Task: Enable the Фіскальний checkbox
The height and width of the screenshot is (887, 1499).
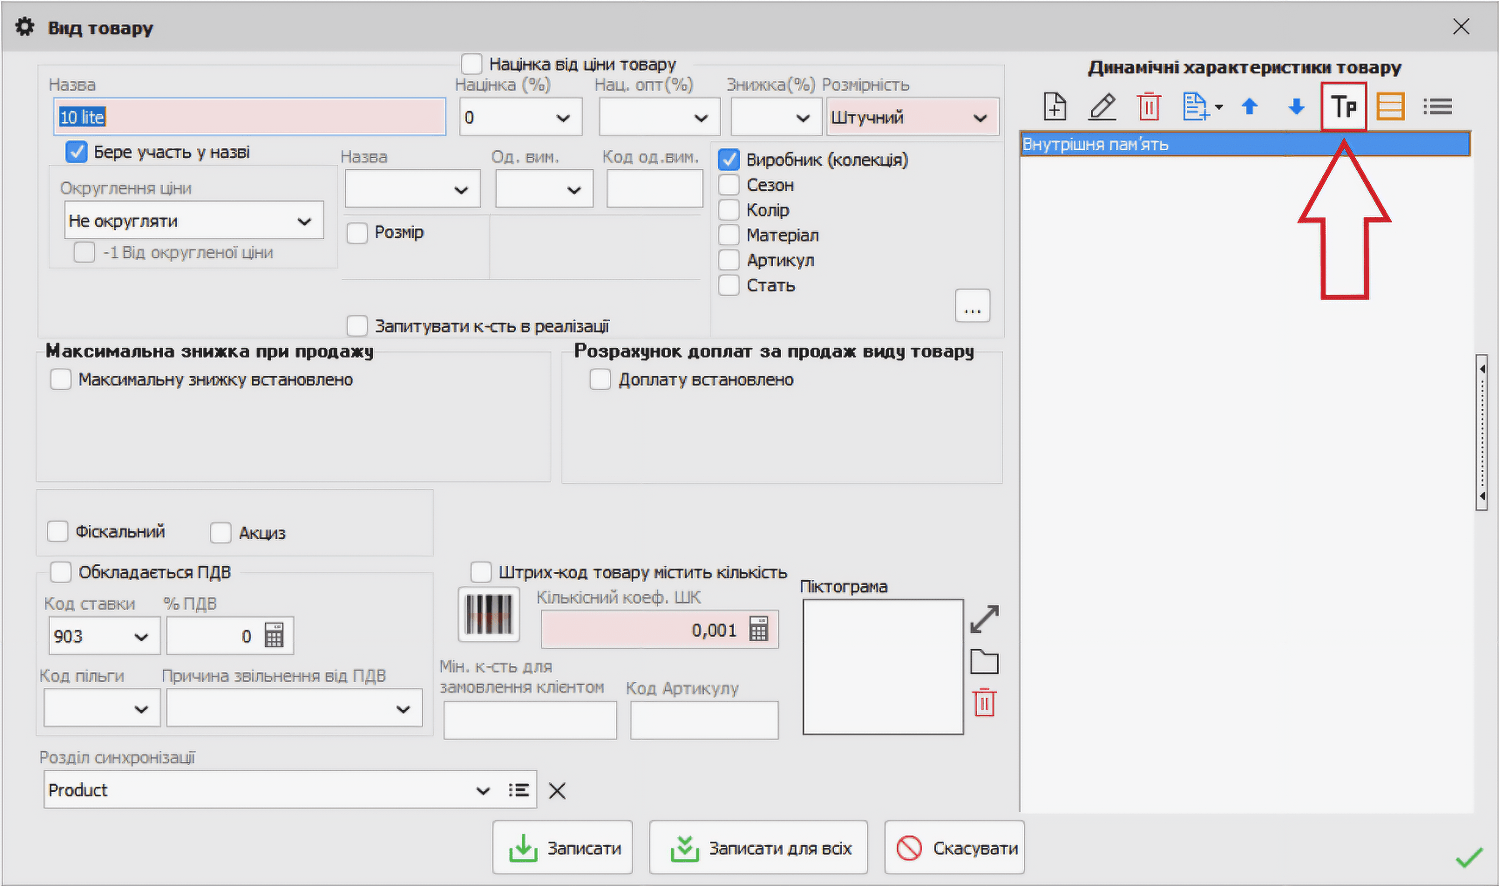Action: point(58,531)
